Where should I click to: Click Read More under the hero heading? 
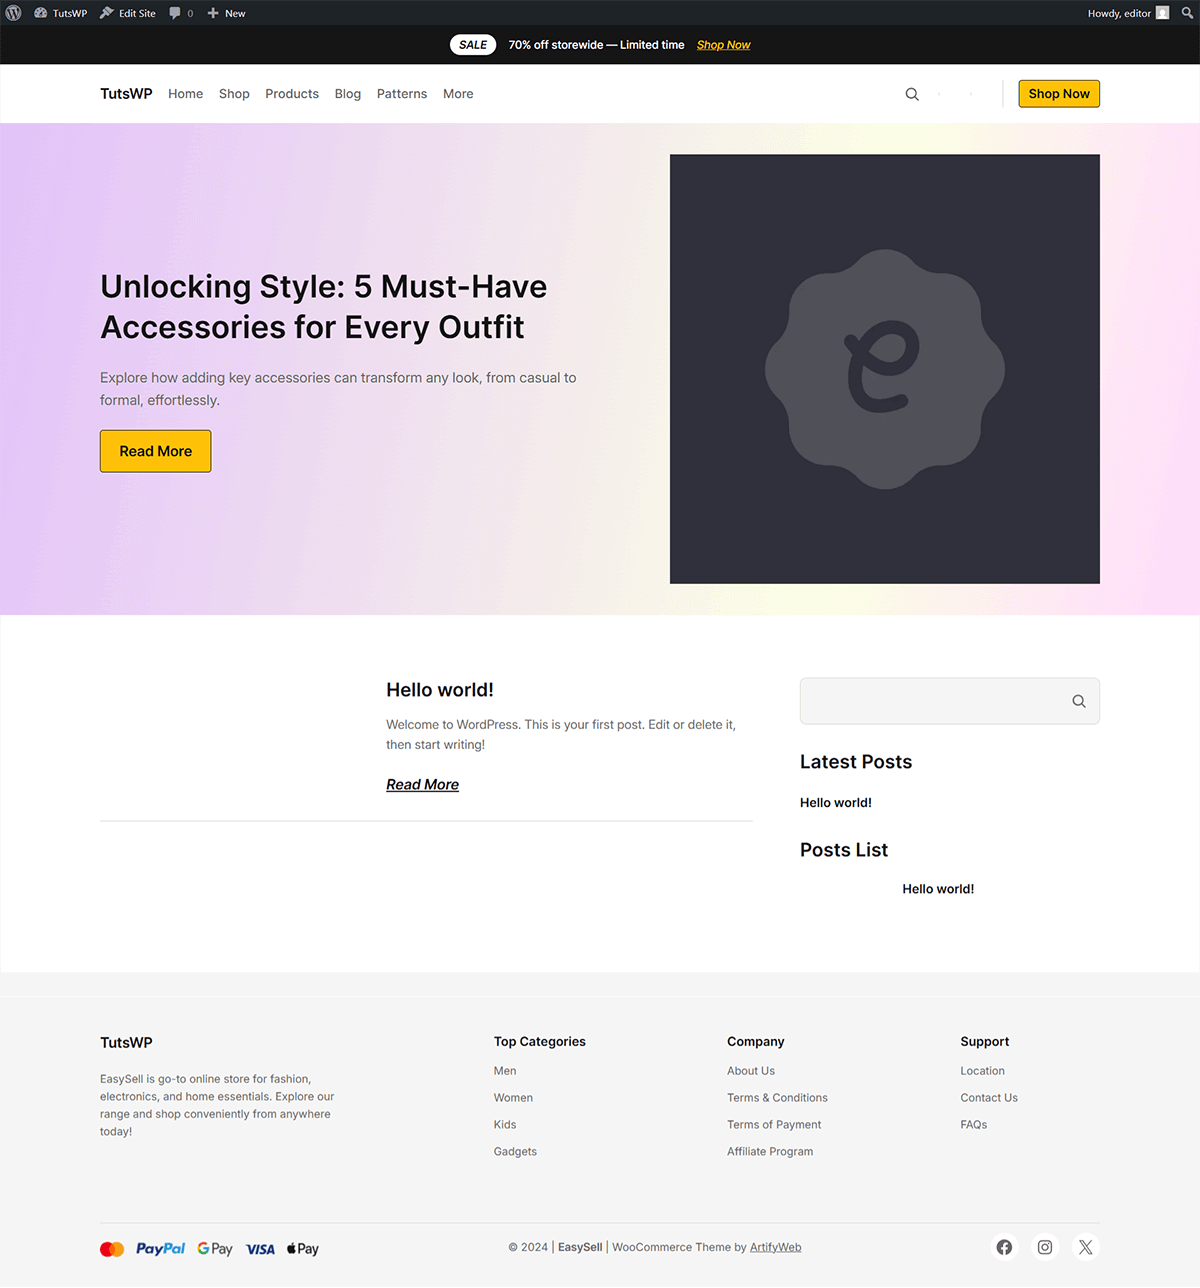click(155, 451)
